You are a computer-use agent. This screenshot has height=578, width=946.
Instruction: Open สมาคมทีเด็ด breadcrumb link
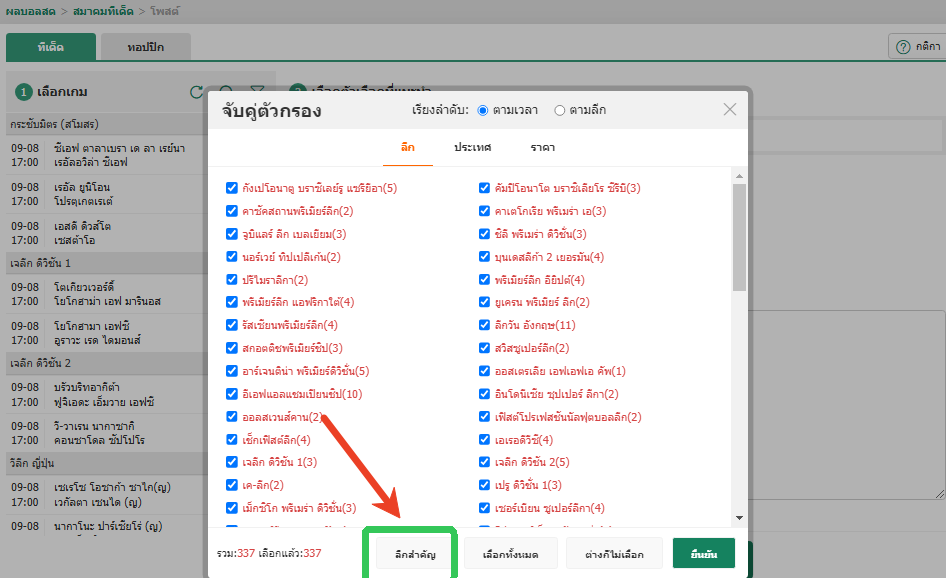pyautogui.click(x=103, y=11)
